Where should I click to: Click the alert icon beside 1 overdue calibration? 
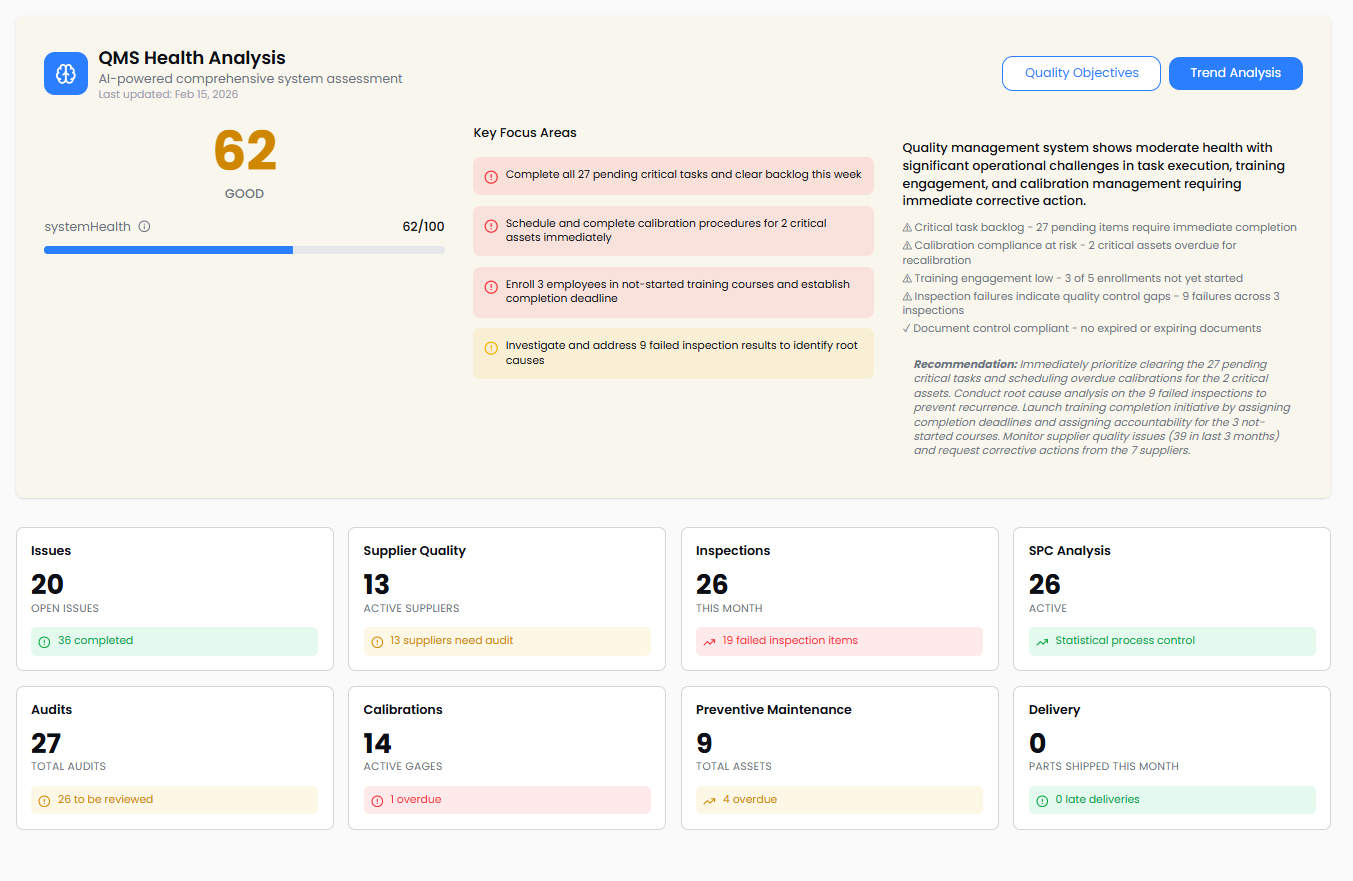click(377, 800)
